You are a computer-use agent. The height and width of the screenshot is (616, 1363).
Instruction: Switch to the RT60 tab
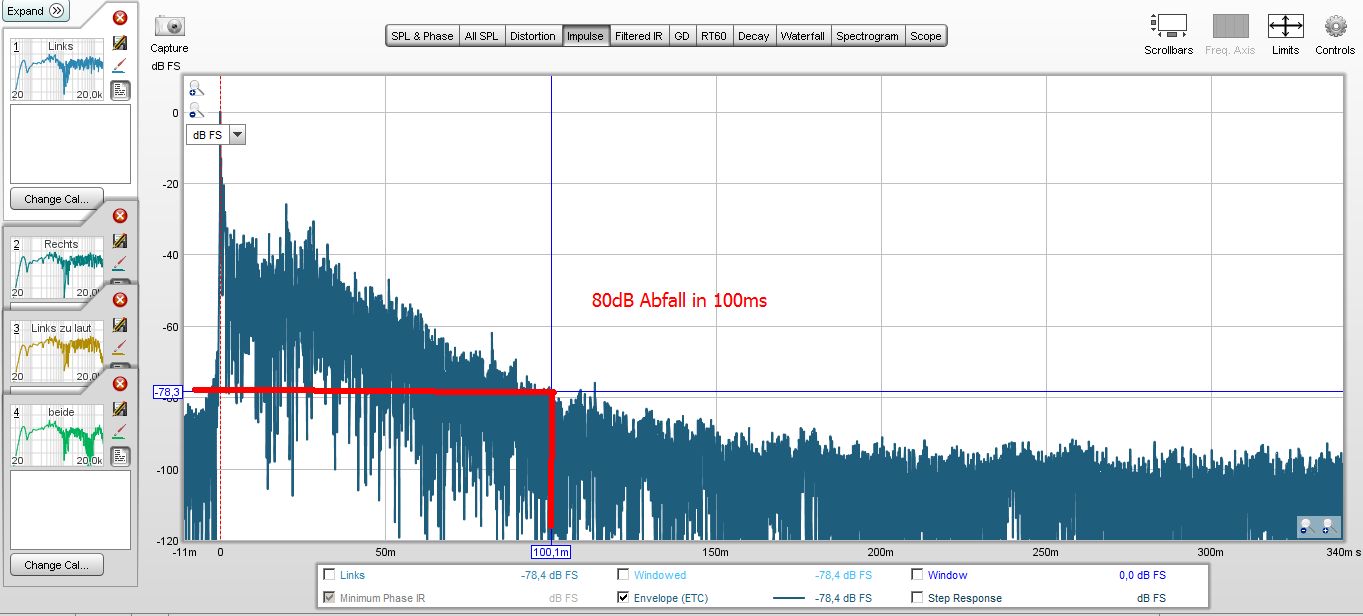point(714,36)
